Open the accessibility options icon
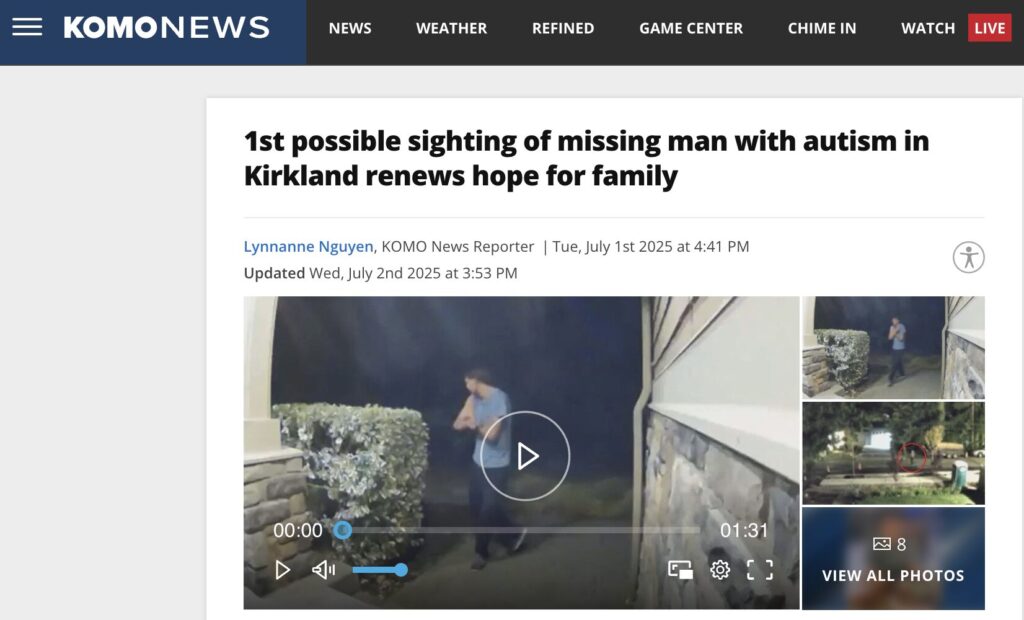This screenshot has width=1024, height=620. click(968, 257)
